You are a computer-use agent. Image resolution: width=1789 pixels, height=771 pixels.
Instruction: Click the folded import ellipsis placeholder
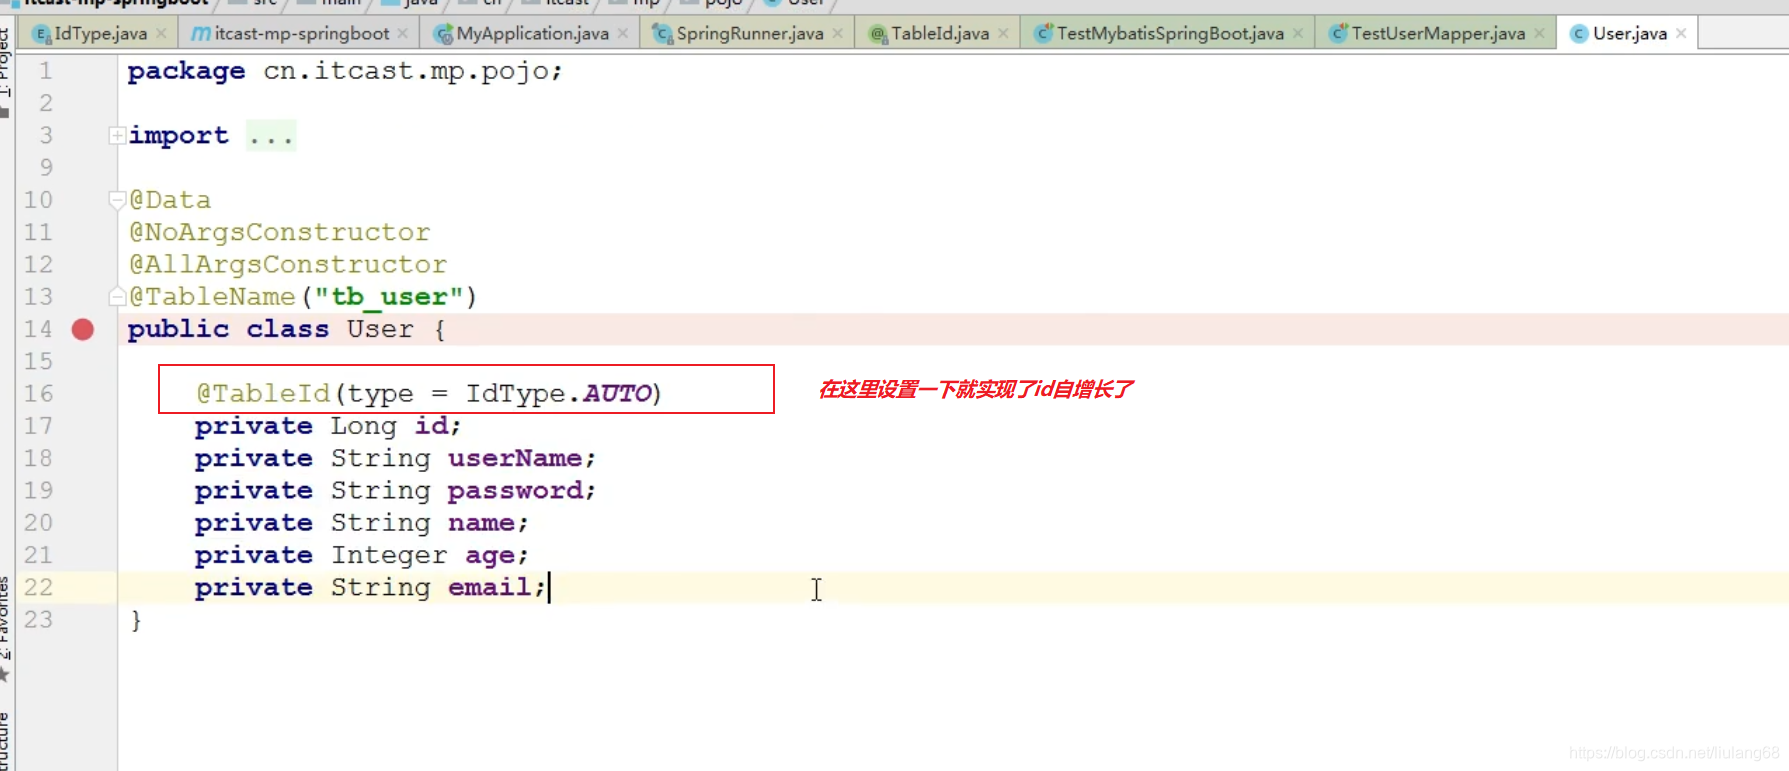[x=271, y=136]
